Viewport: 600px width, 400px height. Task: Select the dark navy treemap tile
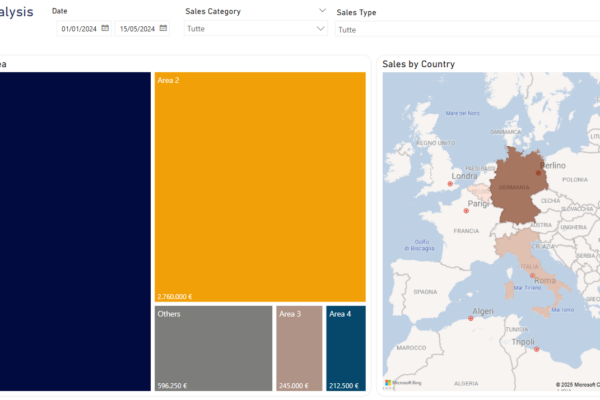coord(75,232)
